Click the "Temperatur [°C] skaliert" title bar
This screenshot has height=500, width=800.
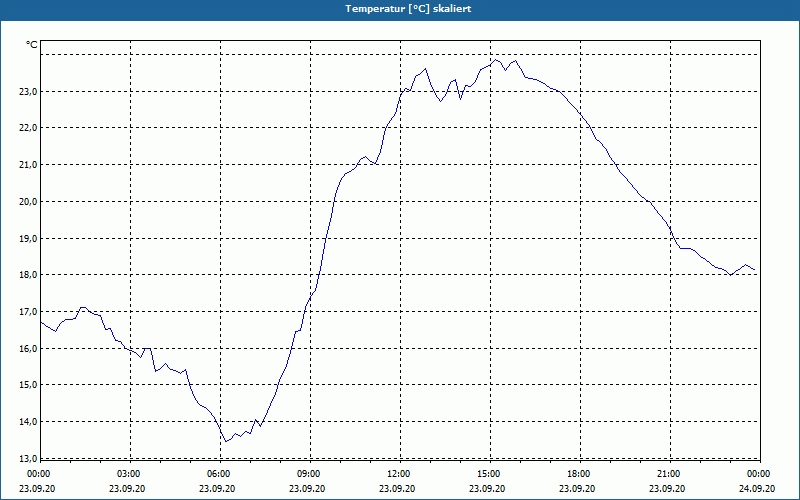(400, 9)
